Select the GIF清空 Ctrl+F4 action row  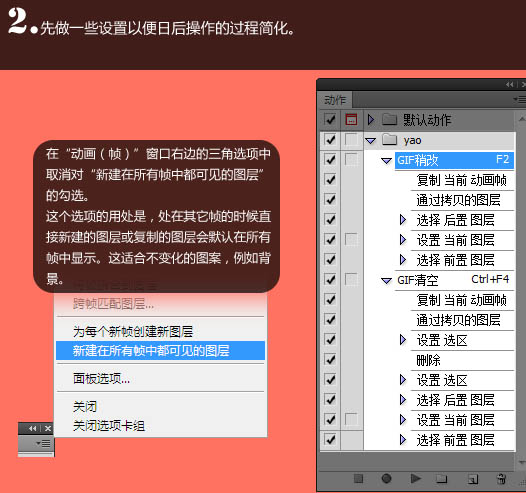[x=454, y=280]
